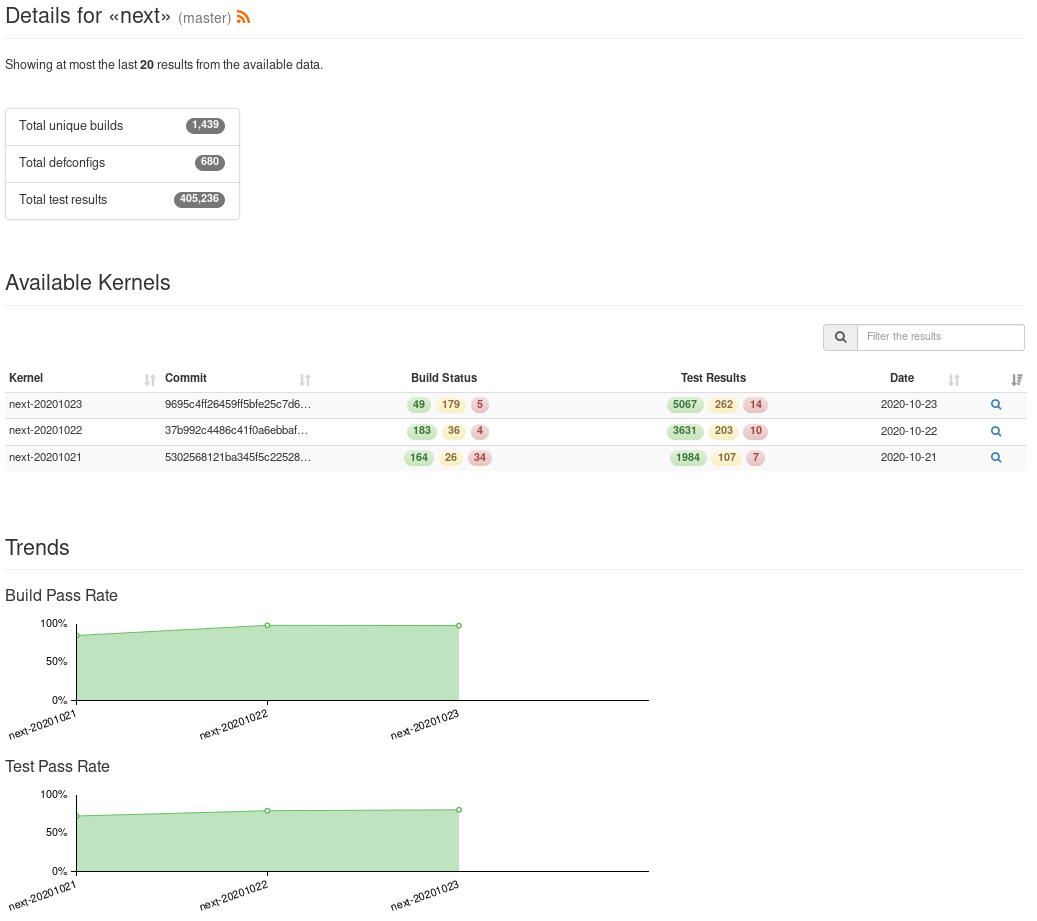Click the search magnifier icon beside filter box

point(841,337)
